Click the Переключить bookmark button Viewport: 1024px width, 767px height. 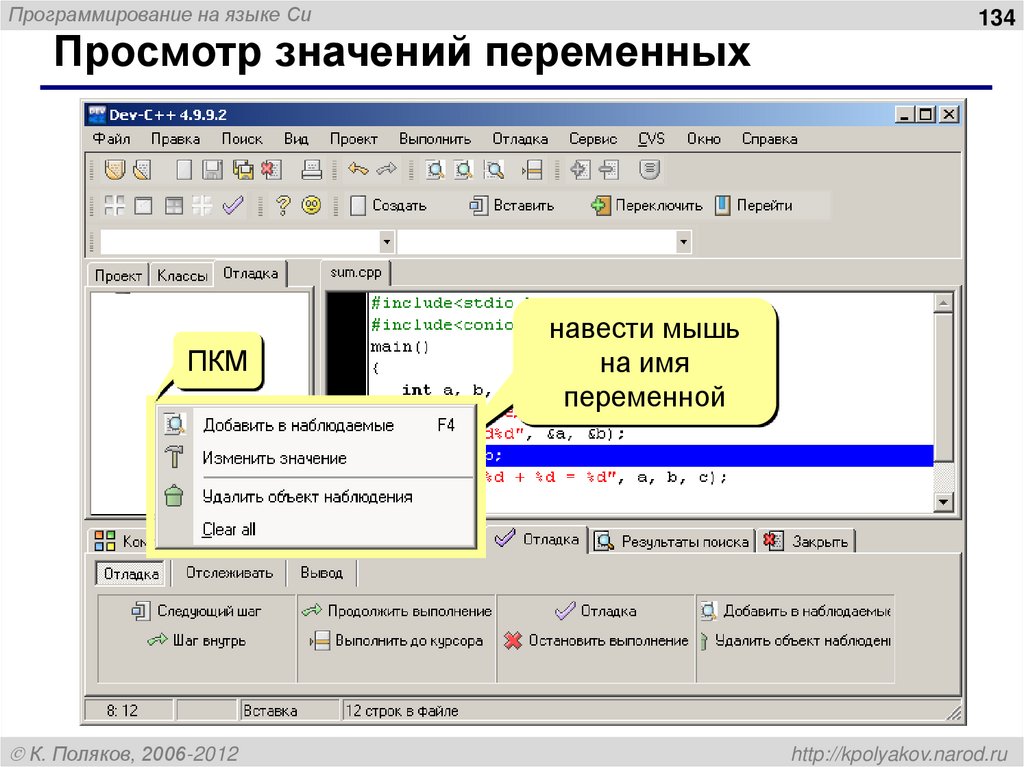click(x=647, y=206)
